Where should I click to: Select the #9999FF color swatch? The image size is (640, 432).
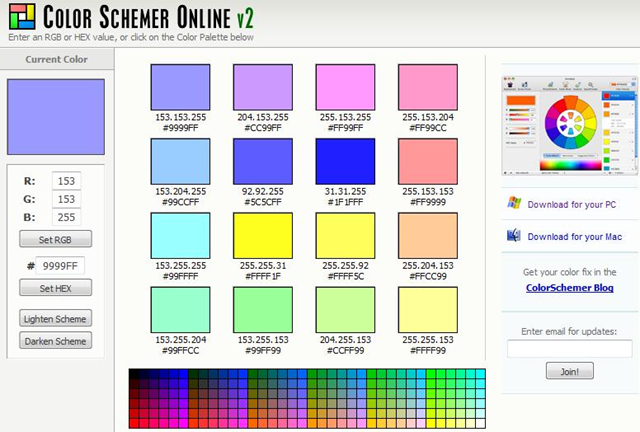coord(180,87)
